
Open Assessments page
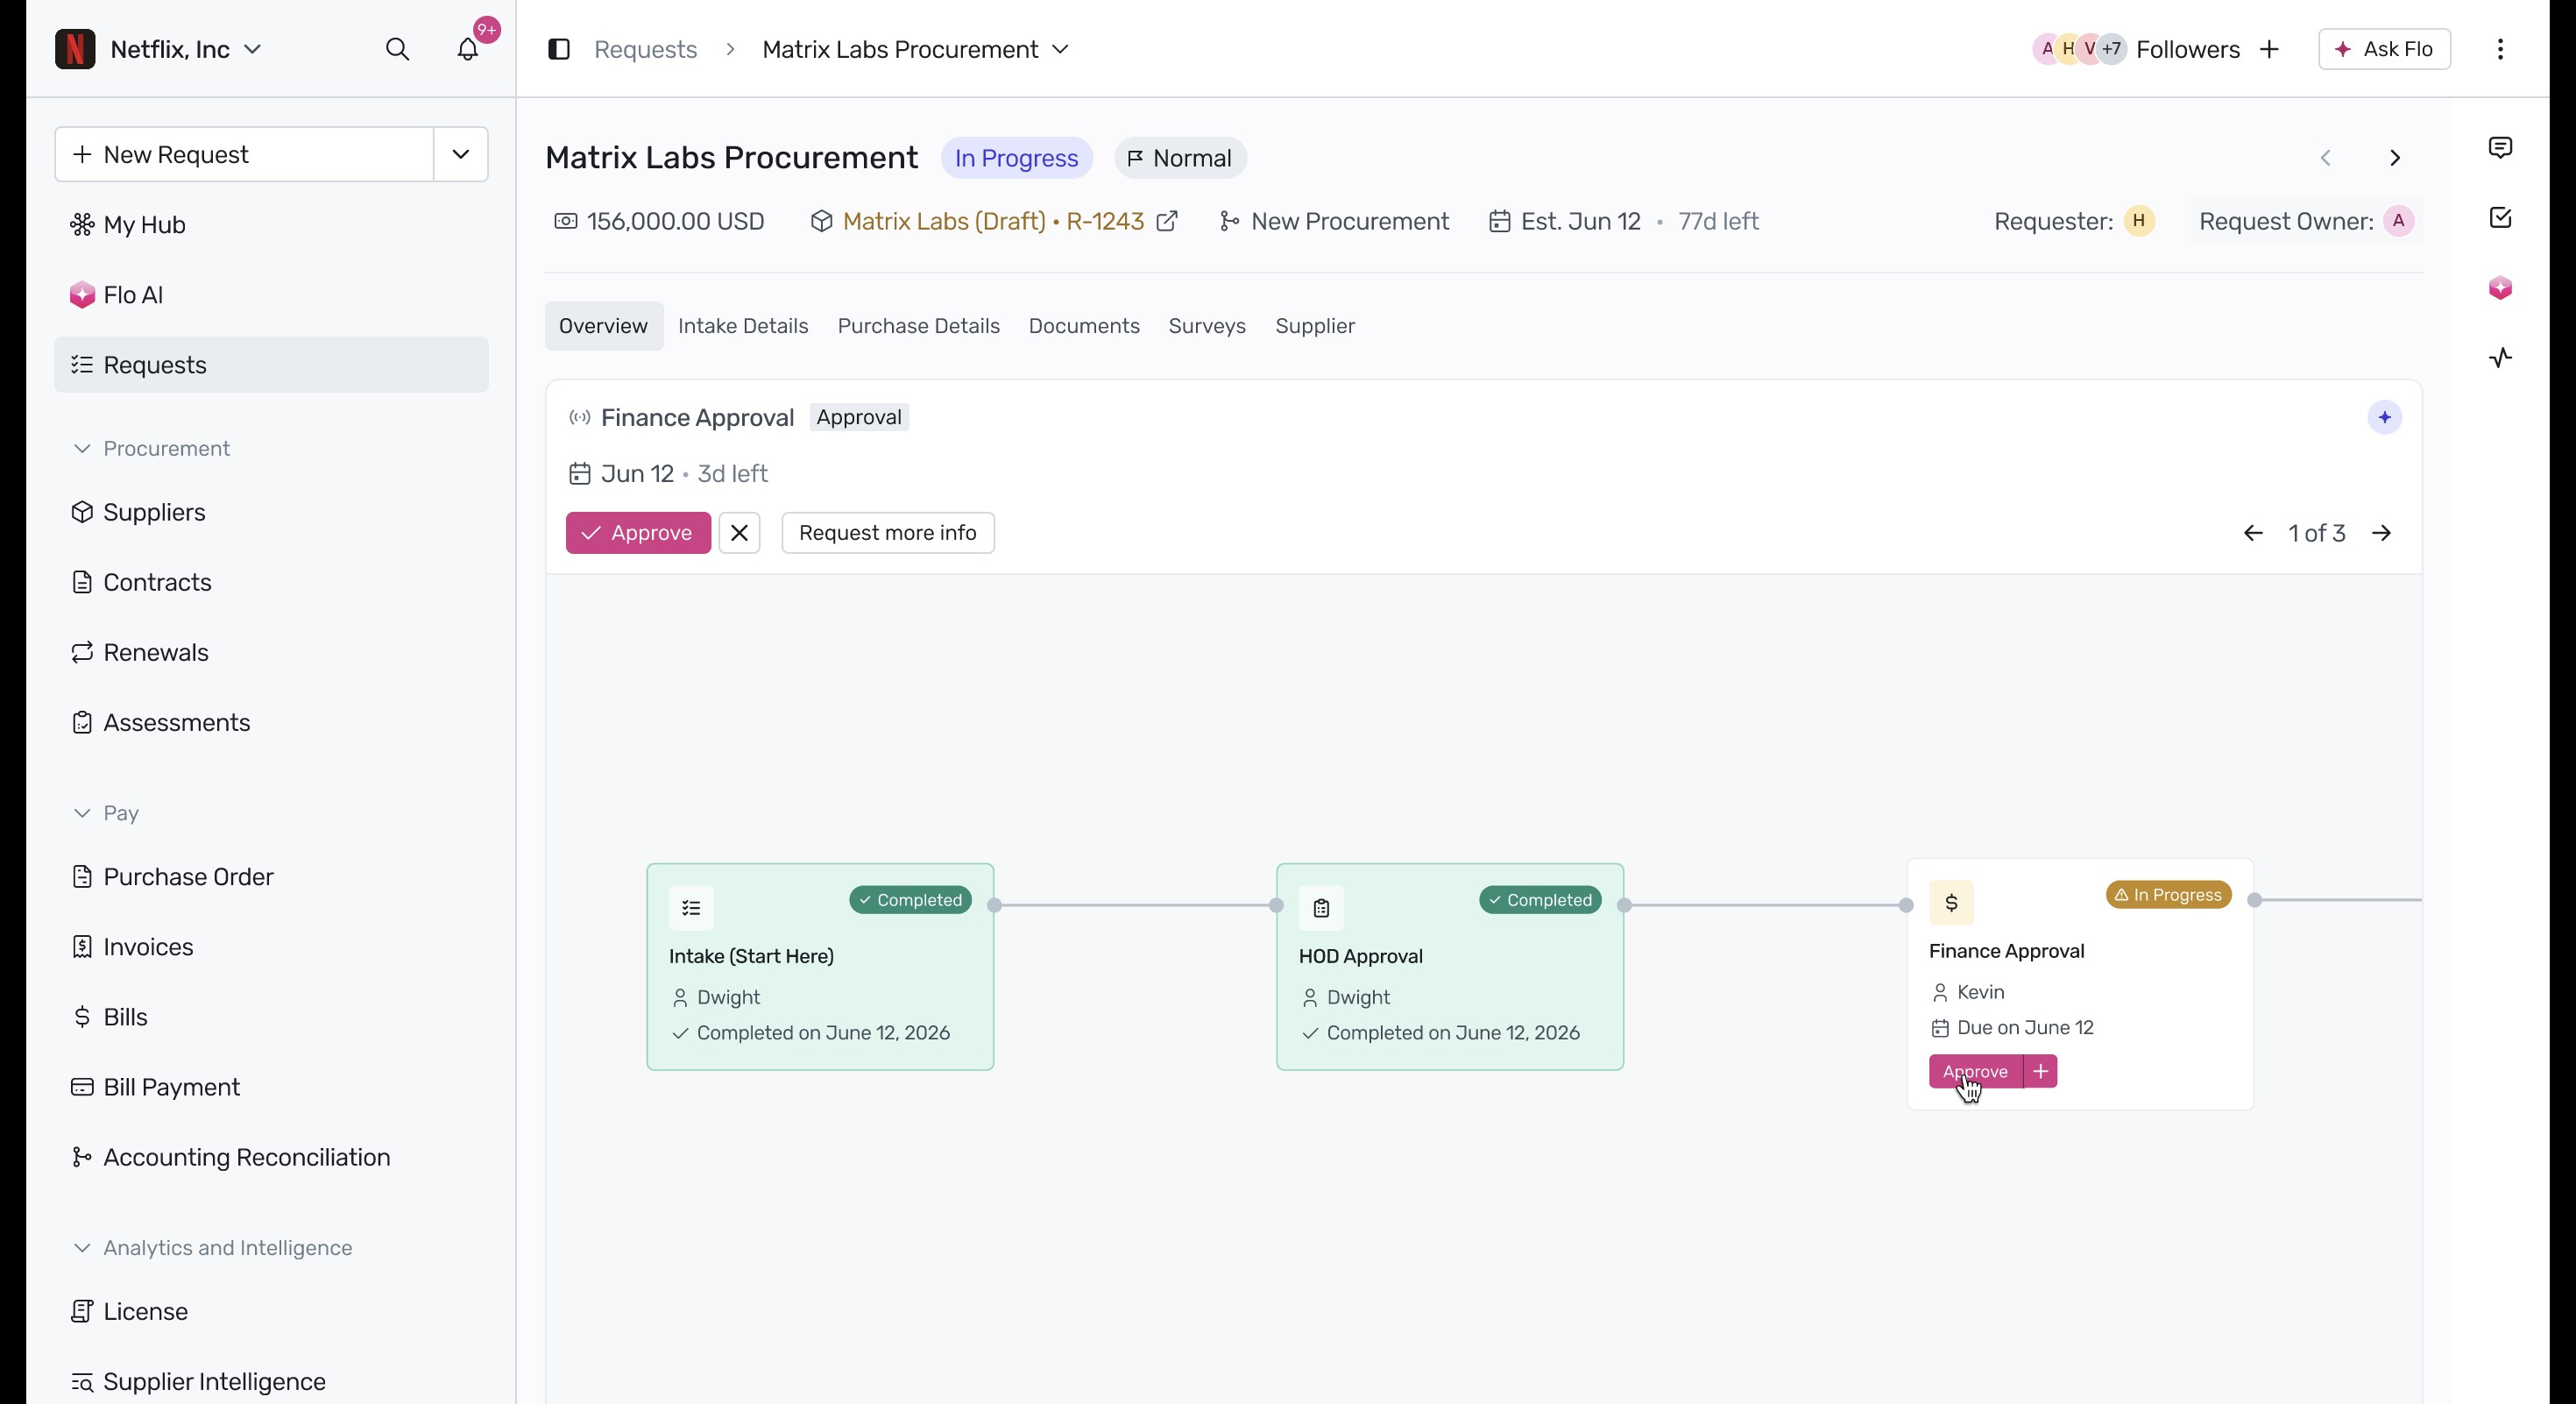[271, 722]
